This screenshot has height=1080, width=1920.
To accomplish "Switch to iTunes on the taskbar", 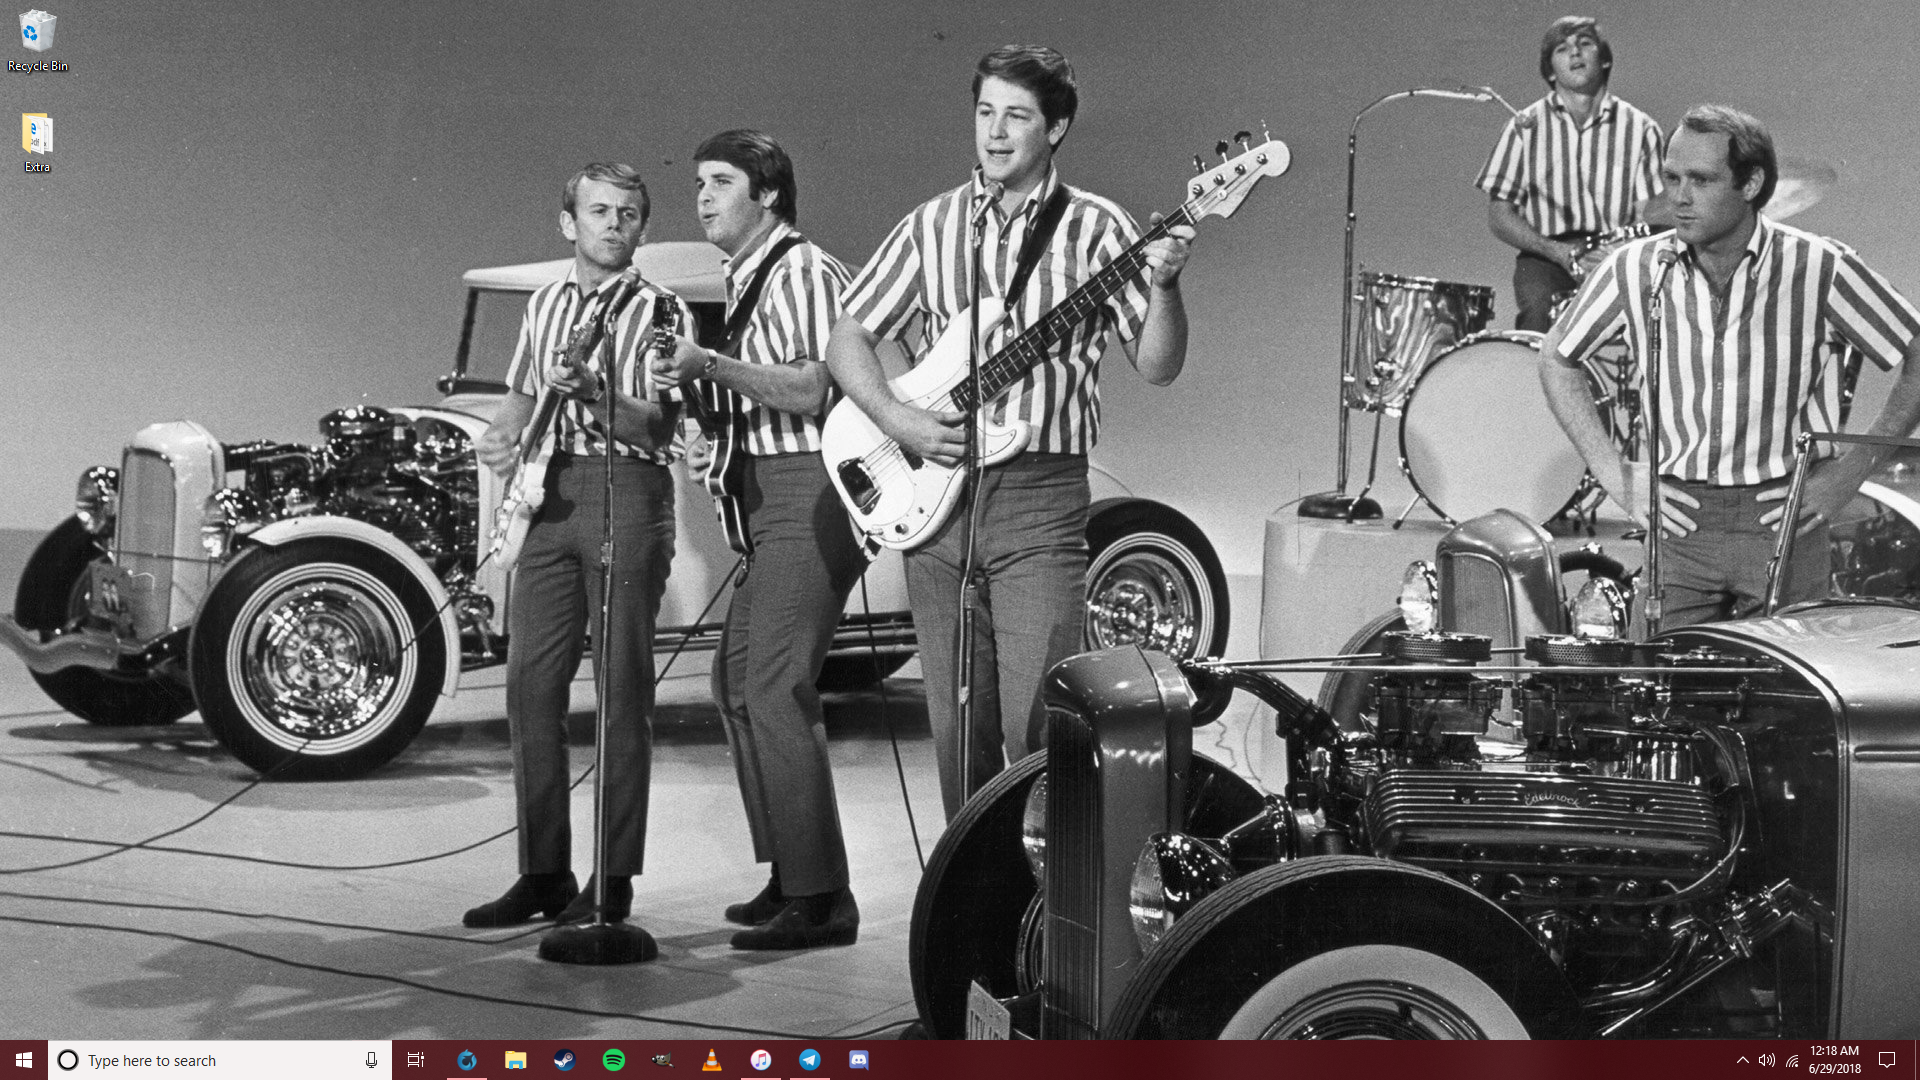I will pos(760,1060).
